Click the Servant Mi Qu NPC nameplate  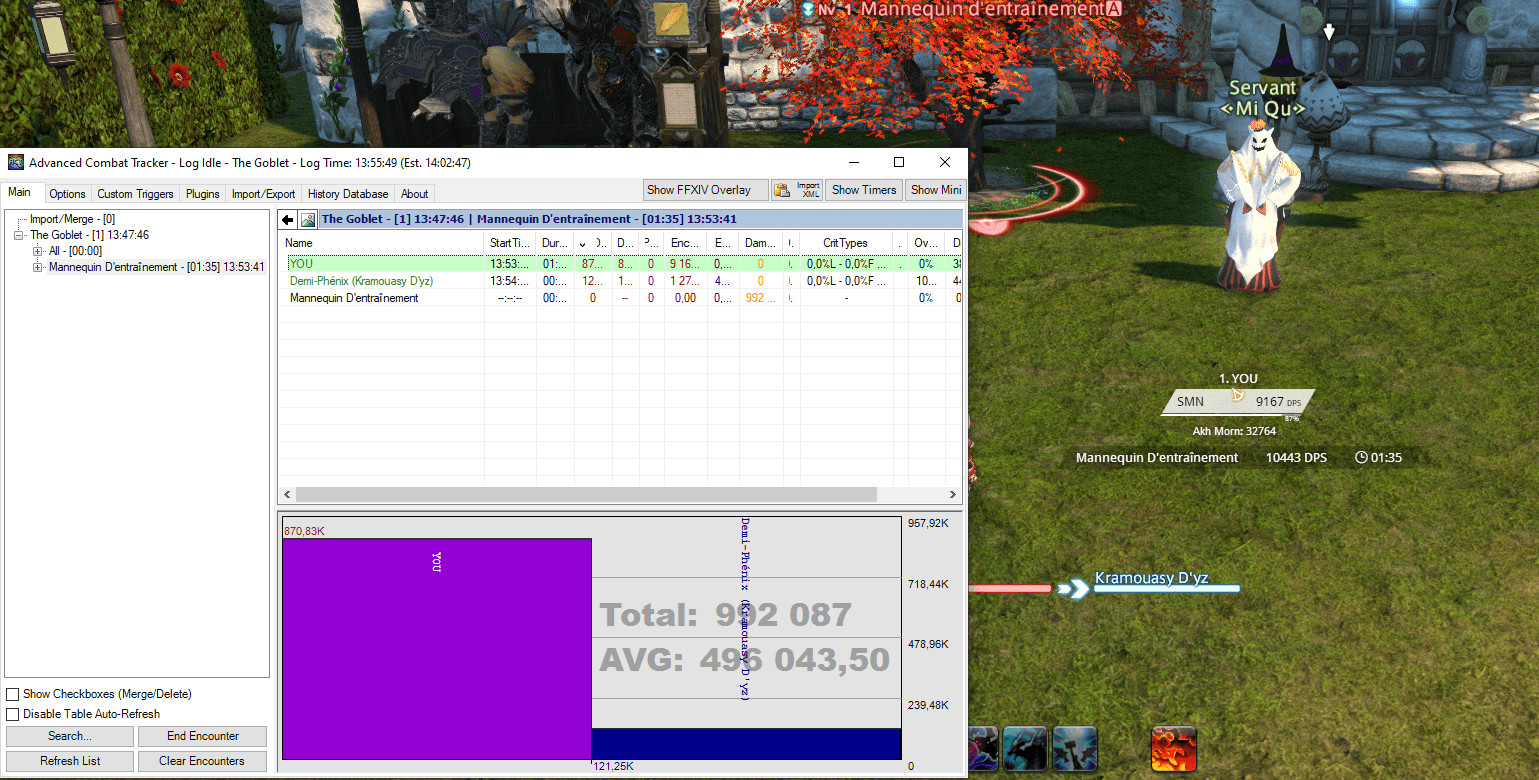click(1262, 98)
